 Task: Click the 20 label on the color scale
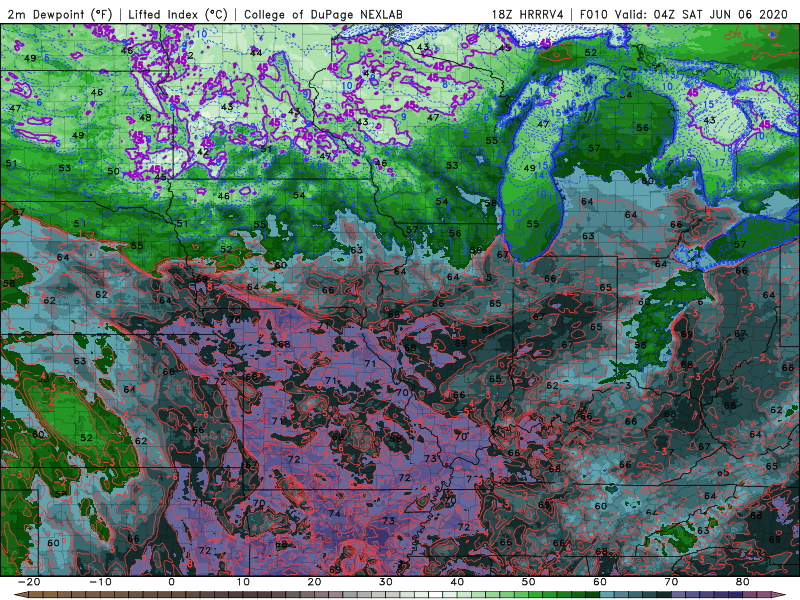(x=314, y=582)
